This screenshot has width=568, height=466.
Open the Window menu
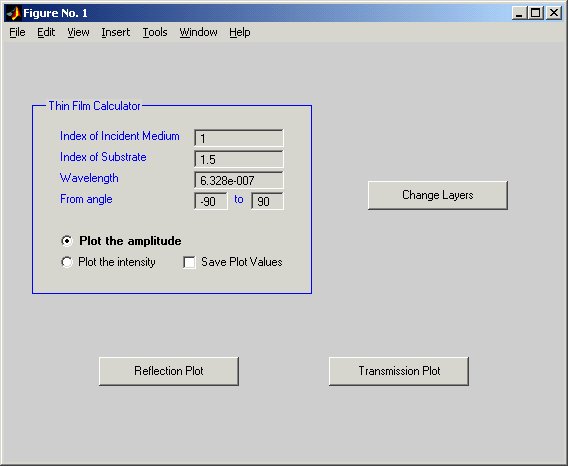point(198,32)
